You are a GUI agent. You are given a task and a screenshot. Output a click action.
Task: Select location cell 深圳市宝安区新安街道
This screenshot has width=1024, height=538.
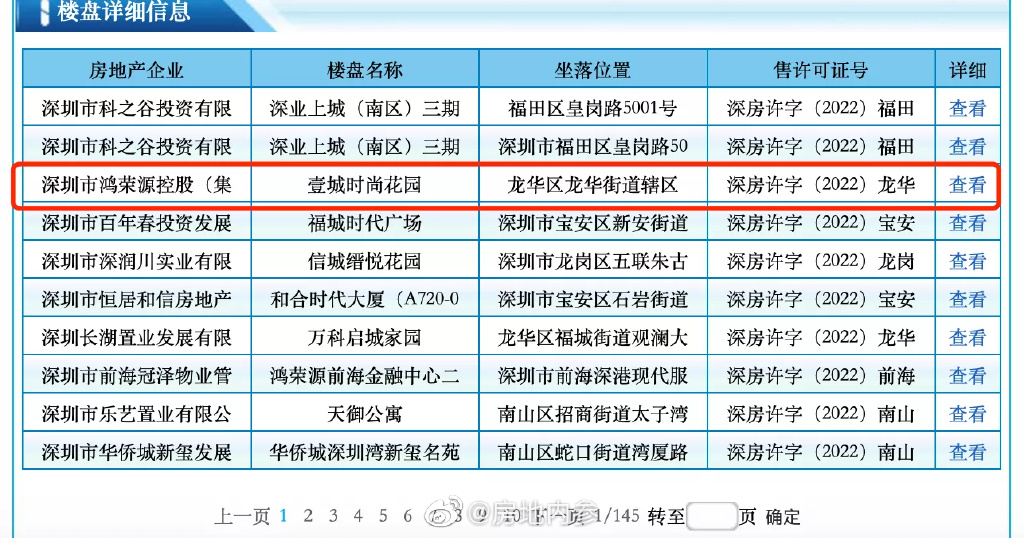[592, 223]
